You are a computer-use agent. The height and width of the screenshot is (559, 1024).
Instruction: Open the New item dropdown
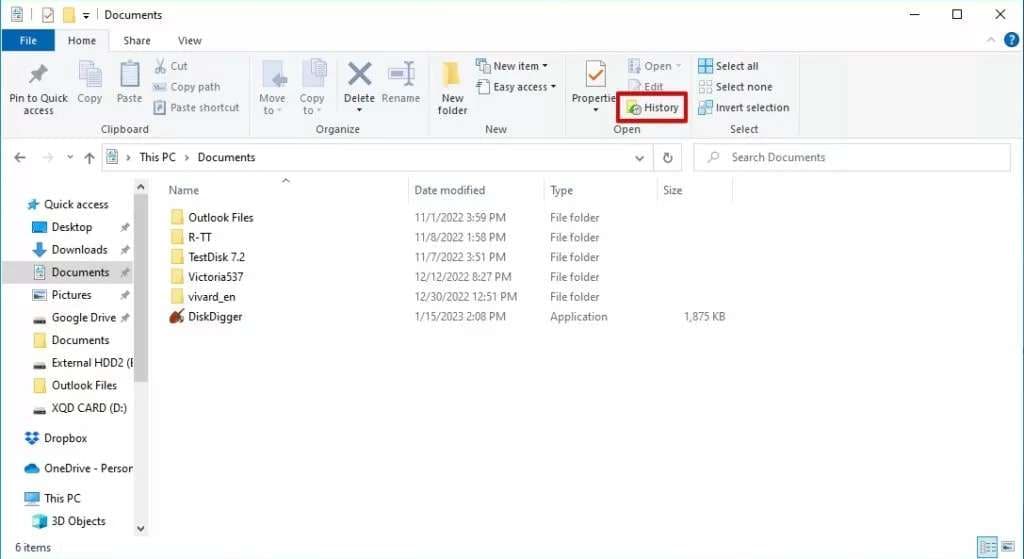(512, 66)
